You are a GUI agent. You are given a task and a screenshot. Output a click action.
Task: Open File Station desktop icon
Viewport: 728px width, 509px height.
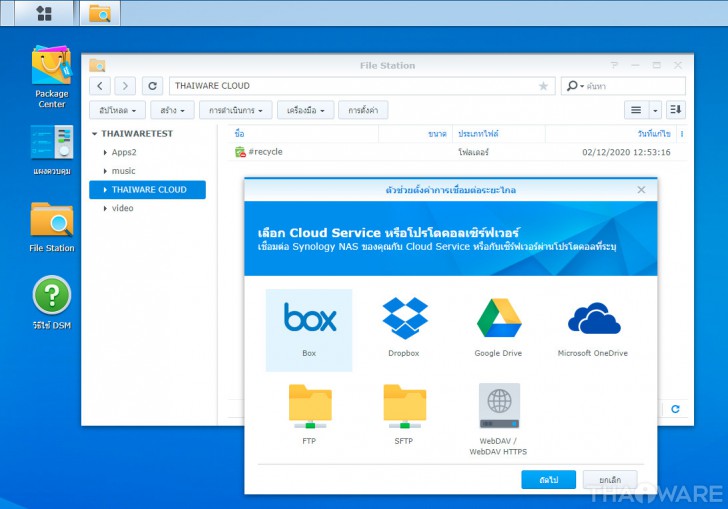(x=52, y=227)
